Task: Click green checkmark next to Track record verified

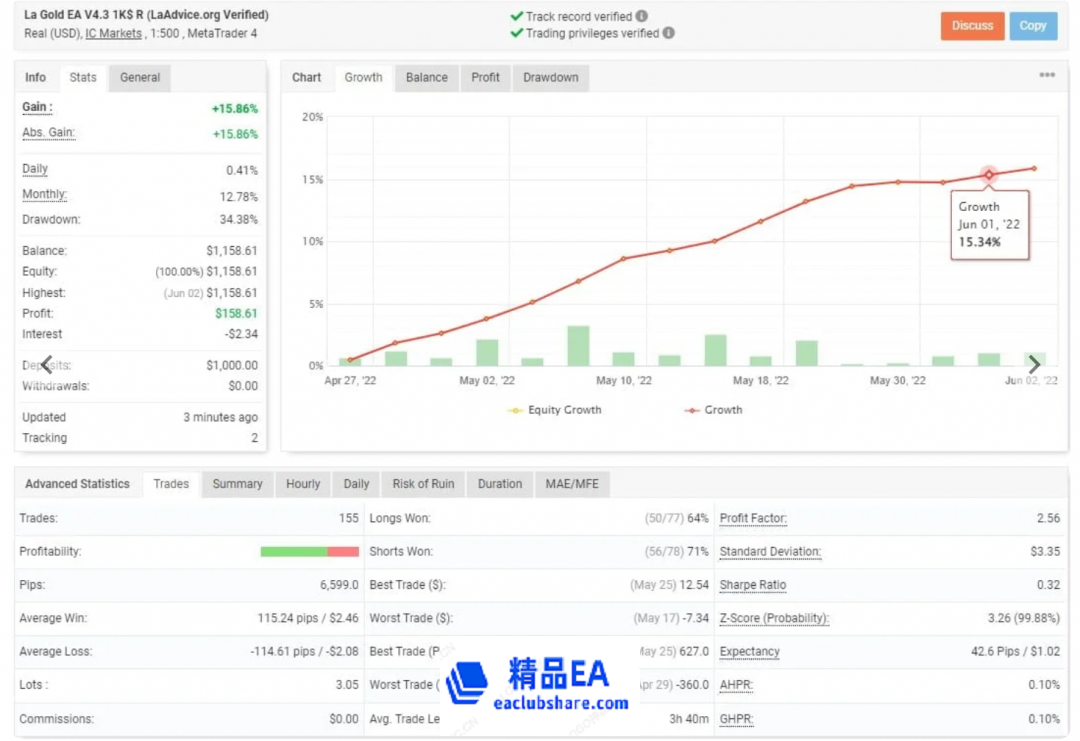Action: [x=516, y=17]
